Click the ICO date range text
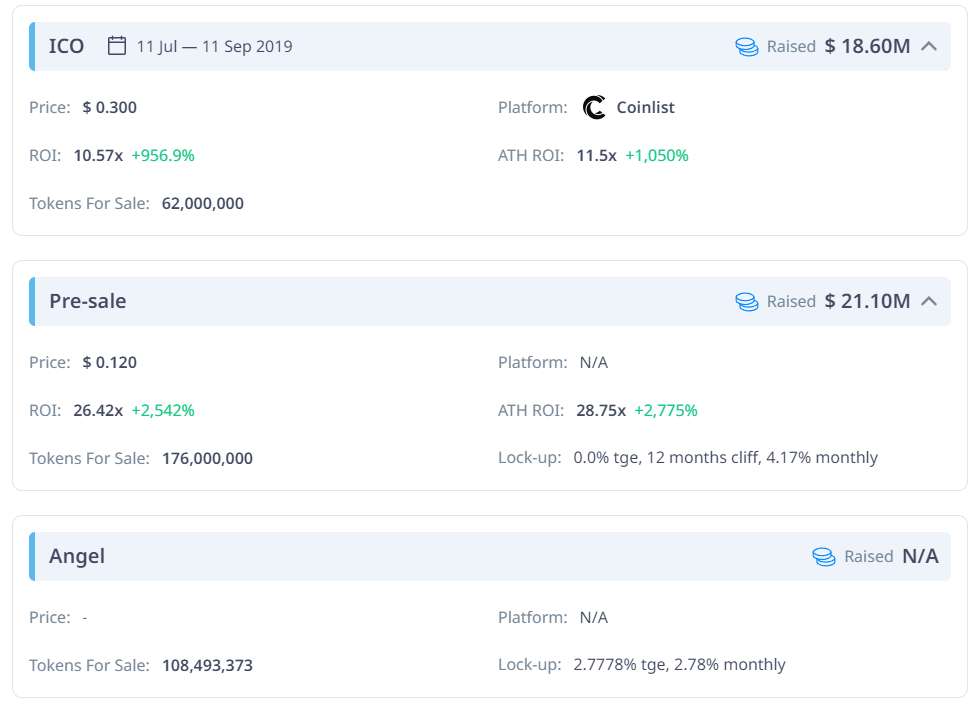 click(x=214, y=47)
